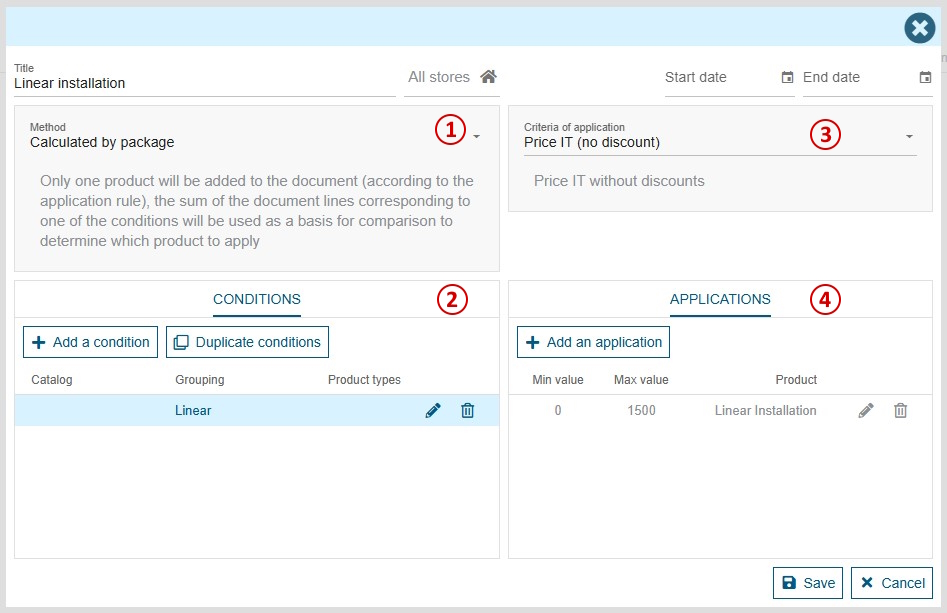Open the Start date calendar picker
This screenshot has height=613, width=947.
pyautogui.click(x=787, y=78)
